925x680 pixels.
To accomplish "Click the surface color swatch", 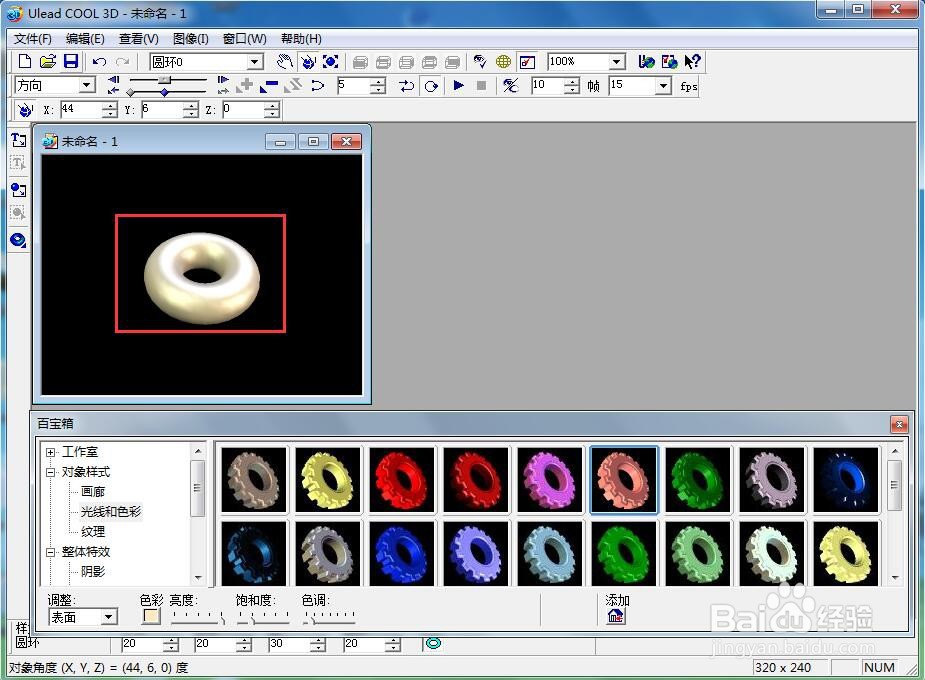I will coord(152,616).
